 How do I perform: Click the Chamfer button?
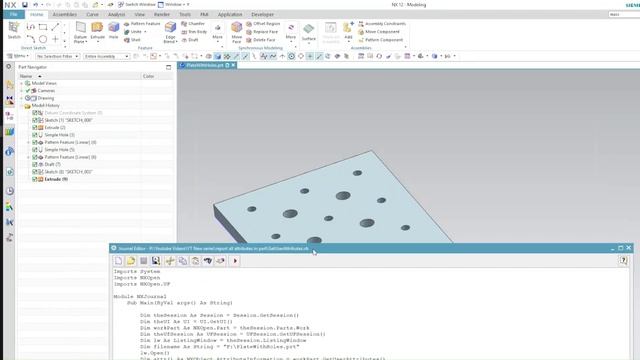[193, 24]
